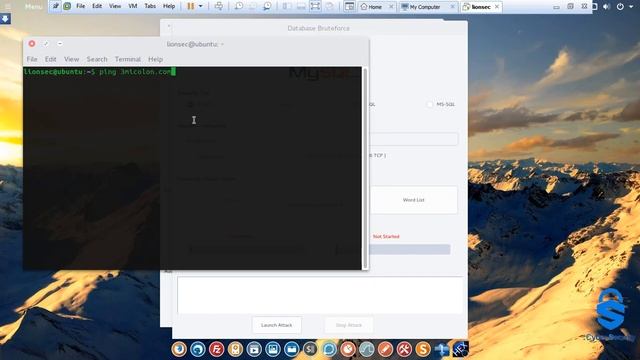This screenshot has width=640, height=360.
Task: Open the red tools settings dock icon
Action: [x=404, y=349]
